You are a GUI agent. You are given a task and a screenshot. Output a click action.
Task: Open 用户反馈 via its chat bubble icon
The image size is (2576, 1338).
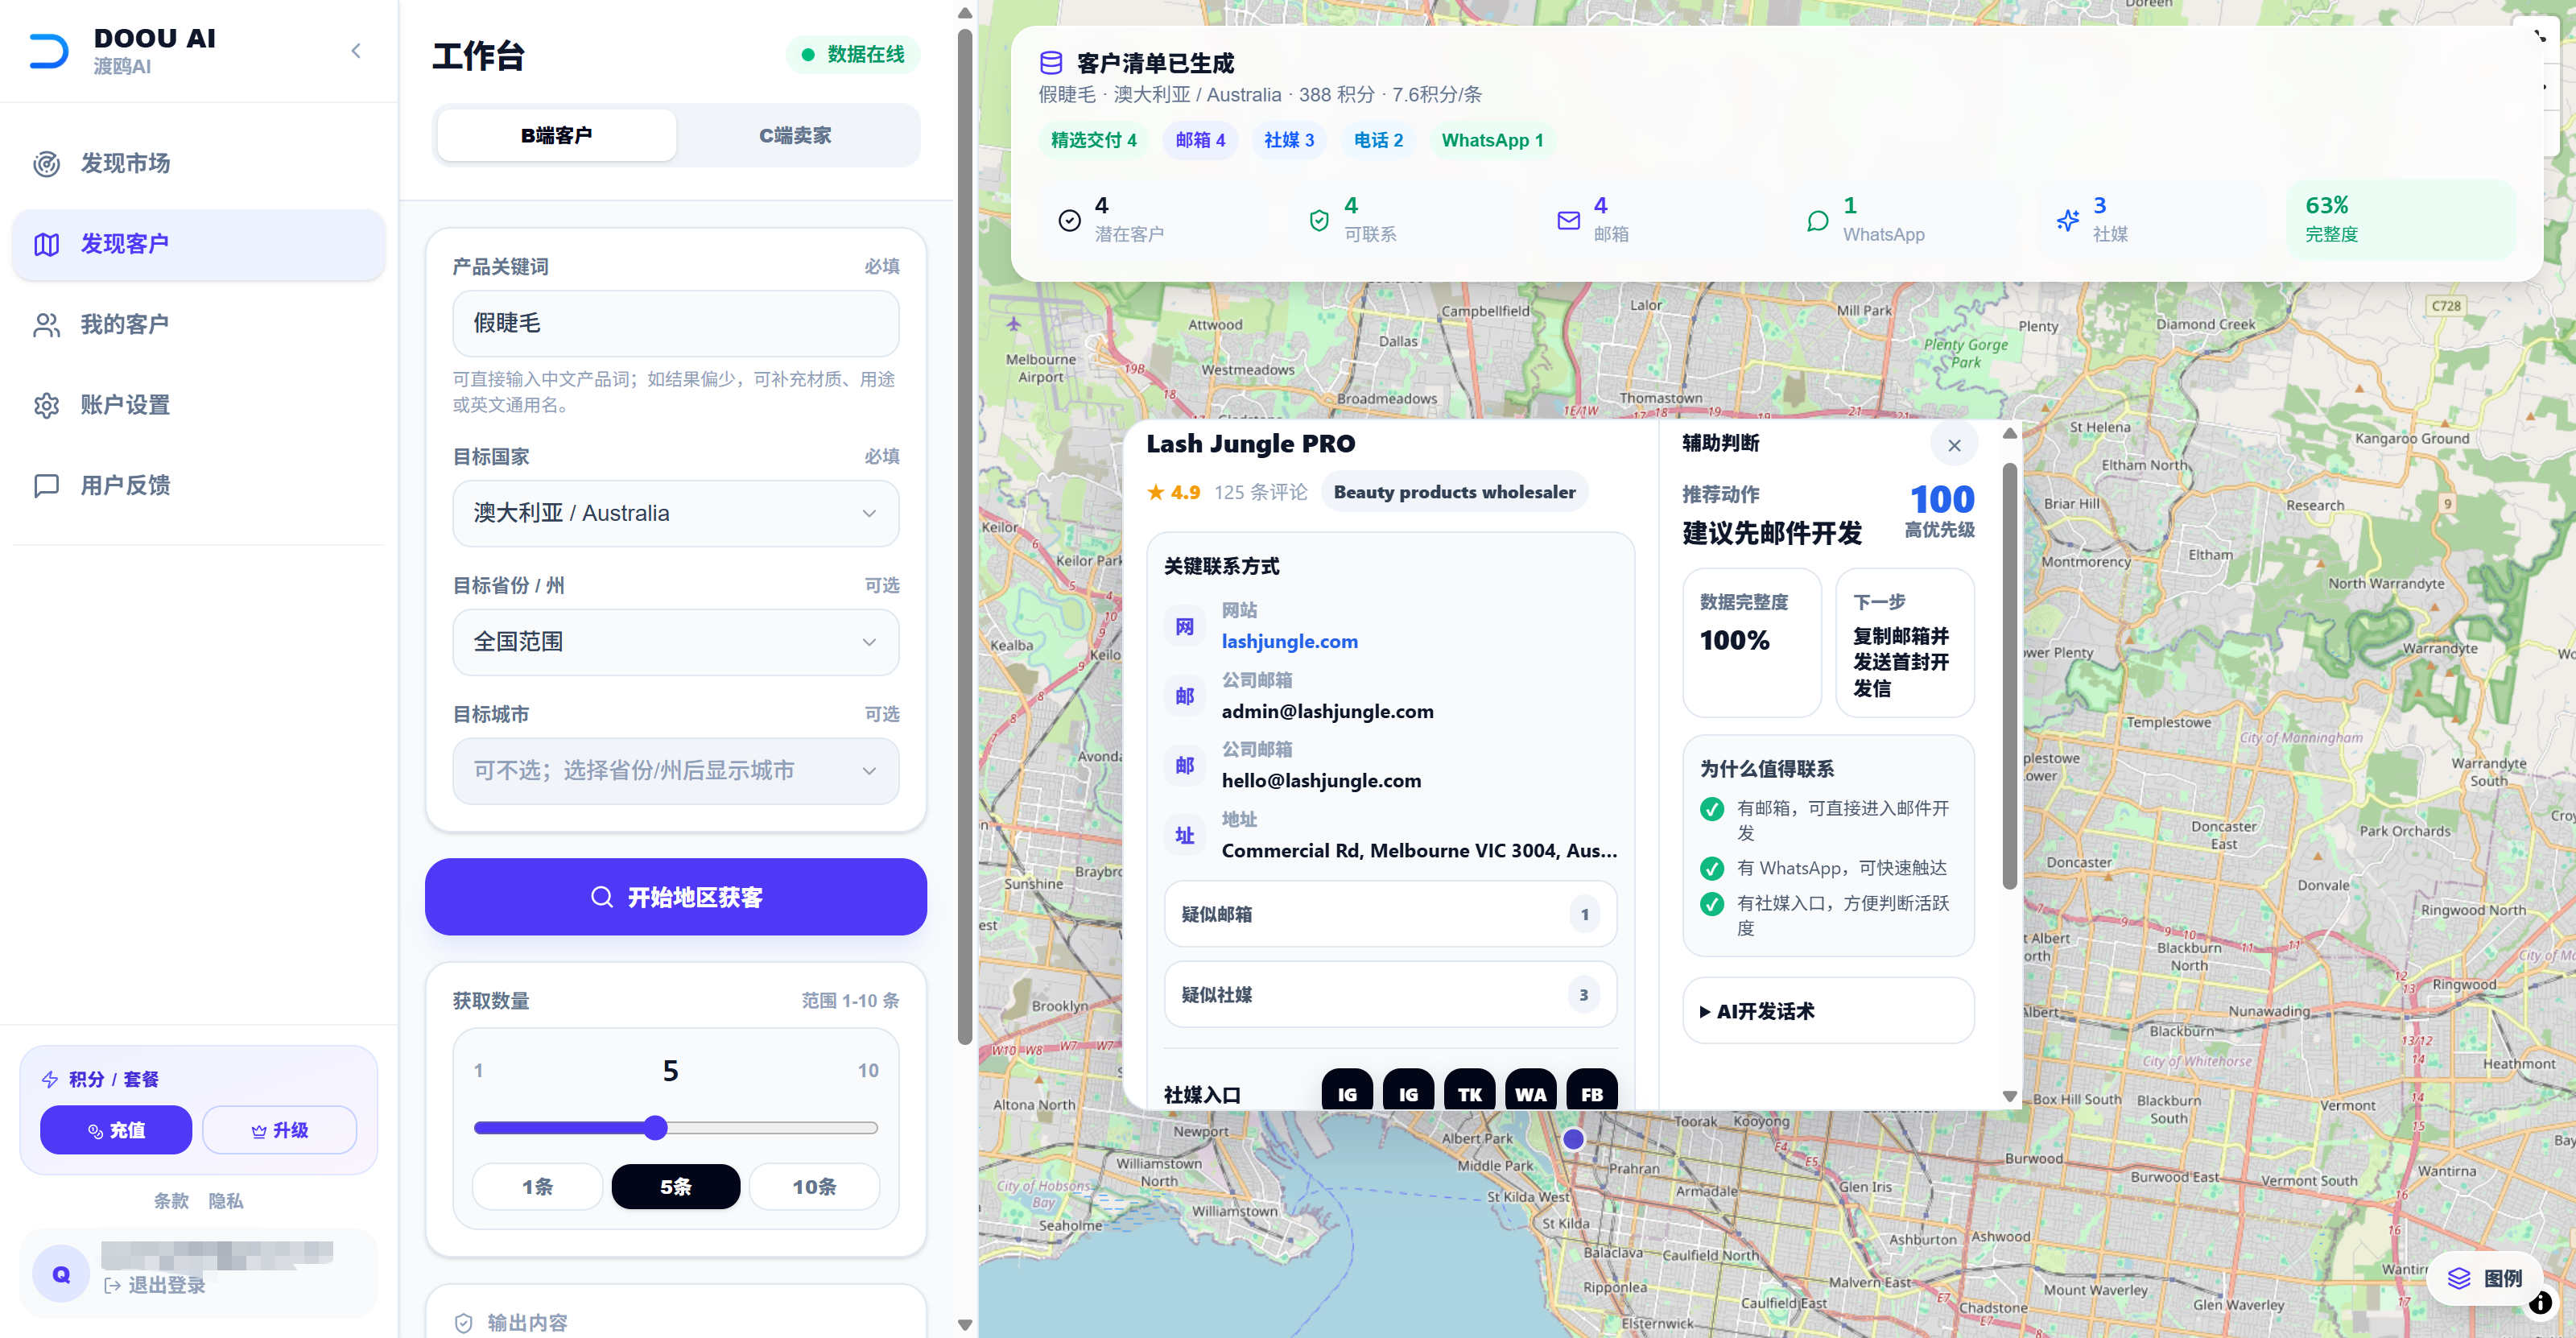(x=47, y=486)
